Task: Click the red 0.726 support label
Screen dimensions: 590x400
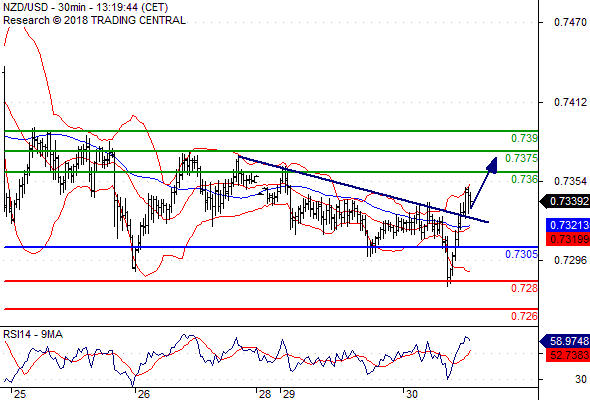Action: pos(524,316)
